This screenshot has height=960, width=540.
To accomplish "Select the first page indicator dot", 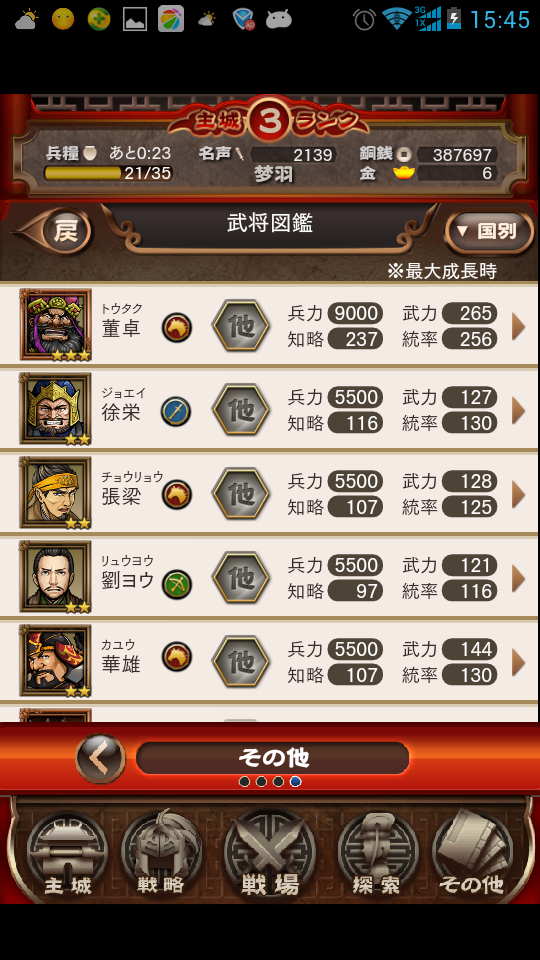I will click(x=244, y=782).
